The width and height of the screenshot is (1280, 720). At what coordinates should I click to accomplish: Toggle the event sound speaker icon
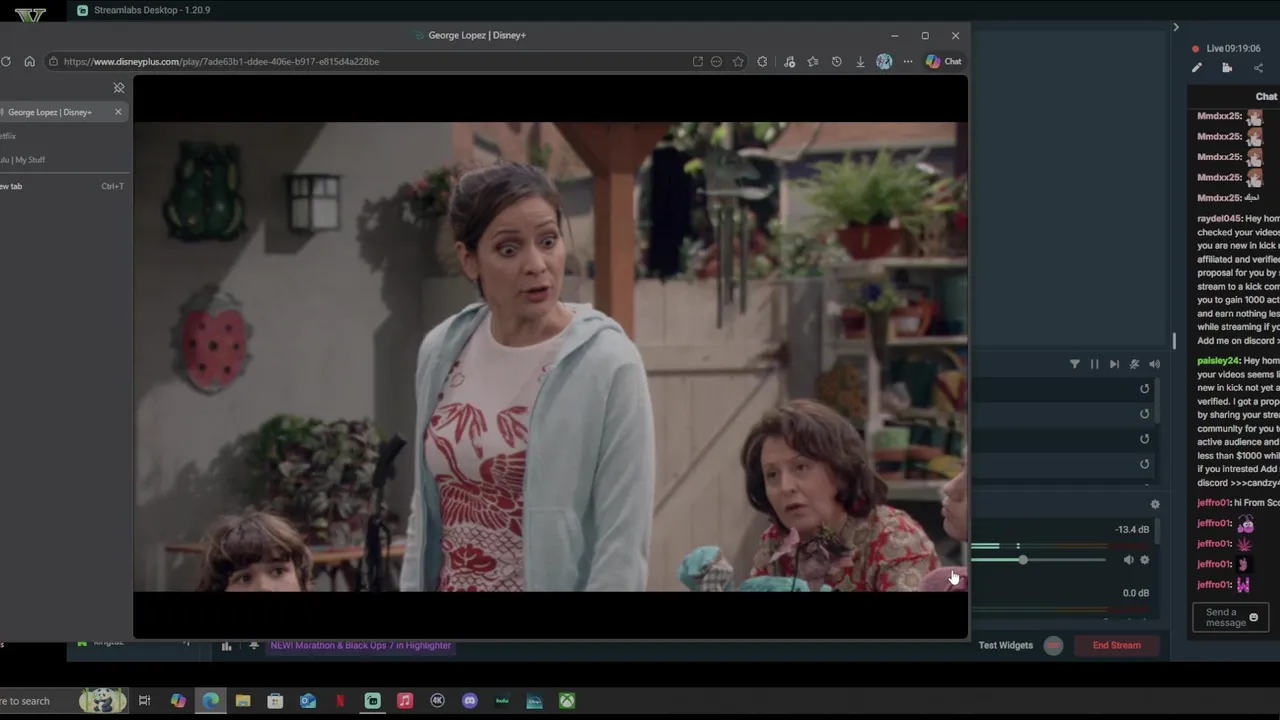click(x=1154, y=365)
